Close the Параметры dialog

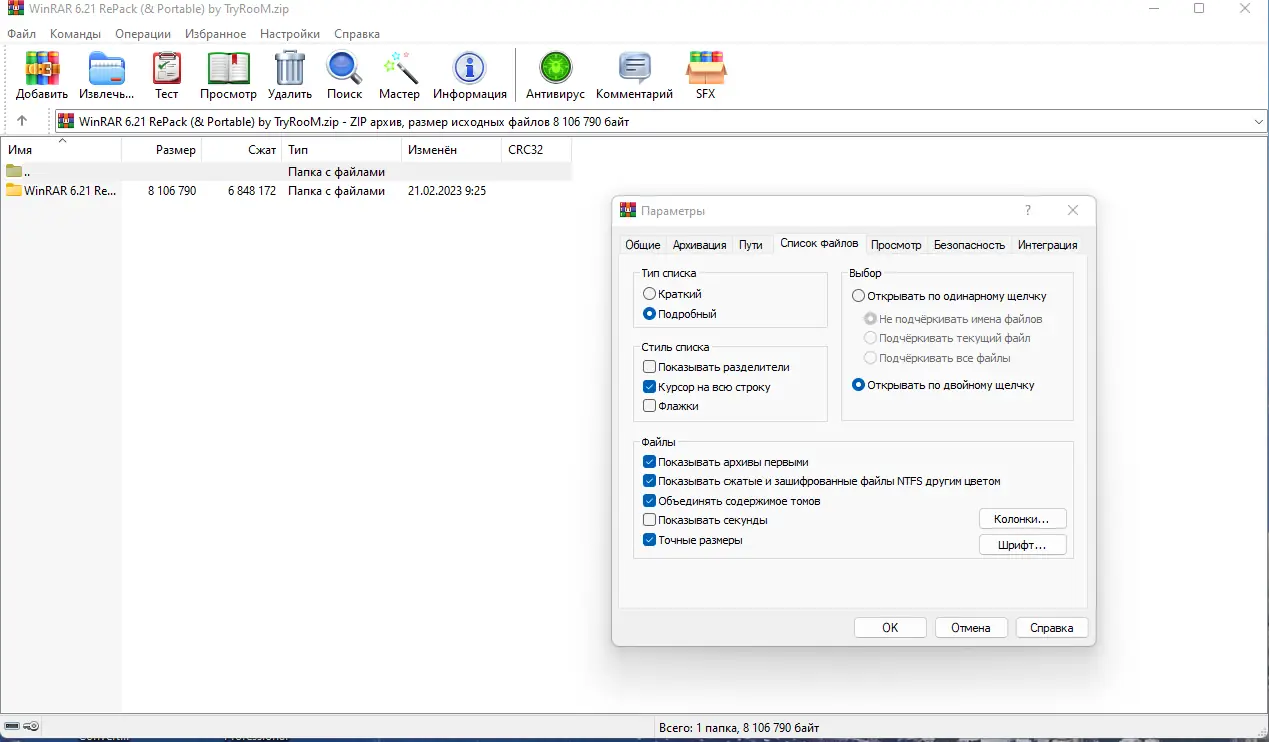pos(1073,210)
